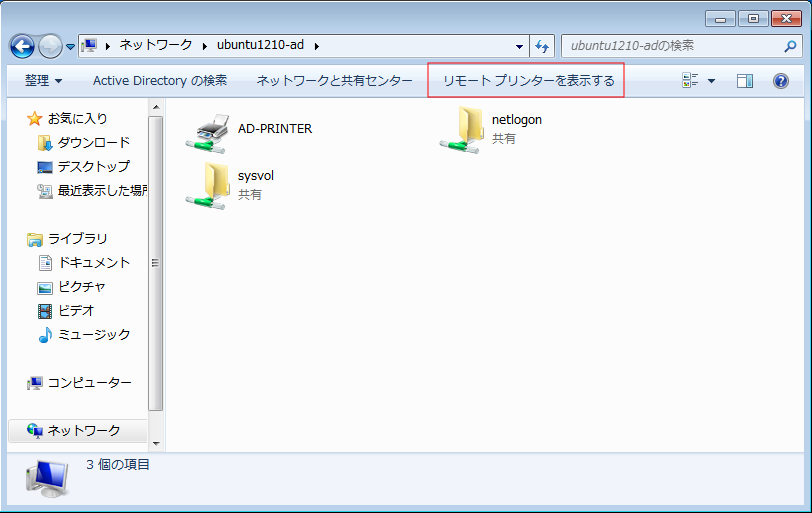Screen dimensions: 812x513
Task: Select ubuntu1210-ad breadcrumb in address bar
Action: point(260,45)
